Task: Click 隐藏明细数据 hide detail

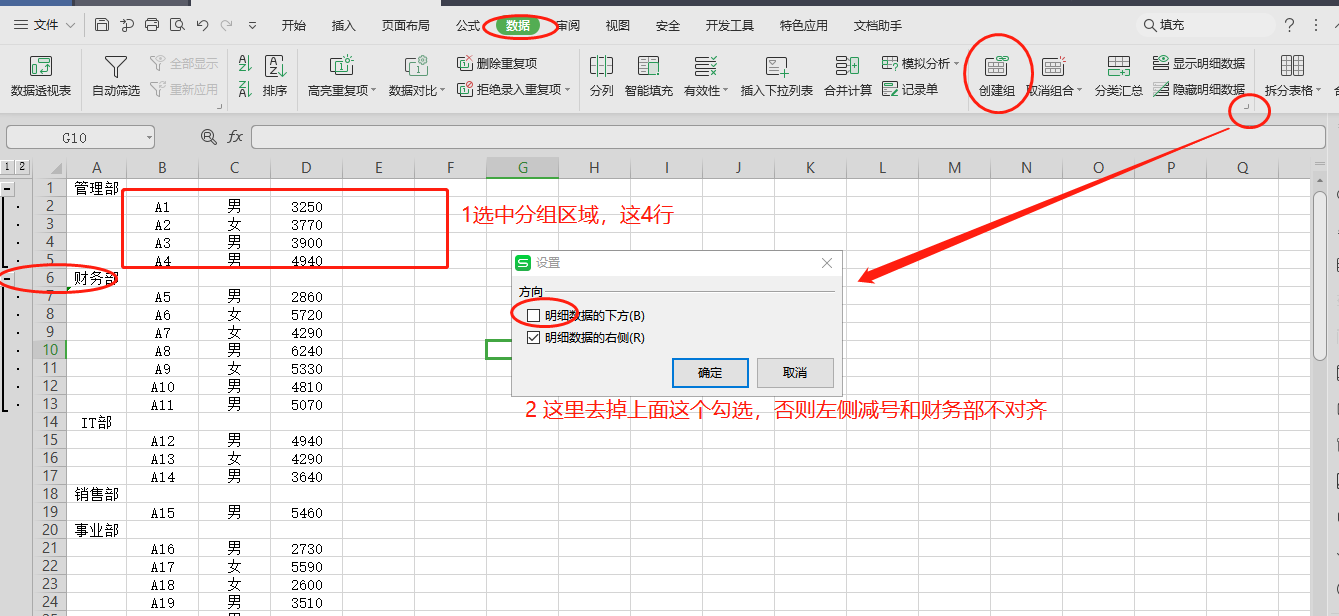Action: pos(1199,89)
